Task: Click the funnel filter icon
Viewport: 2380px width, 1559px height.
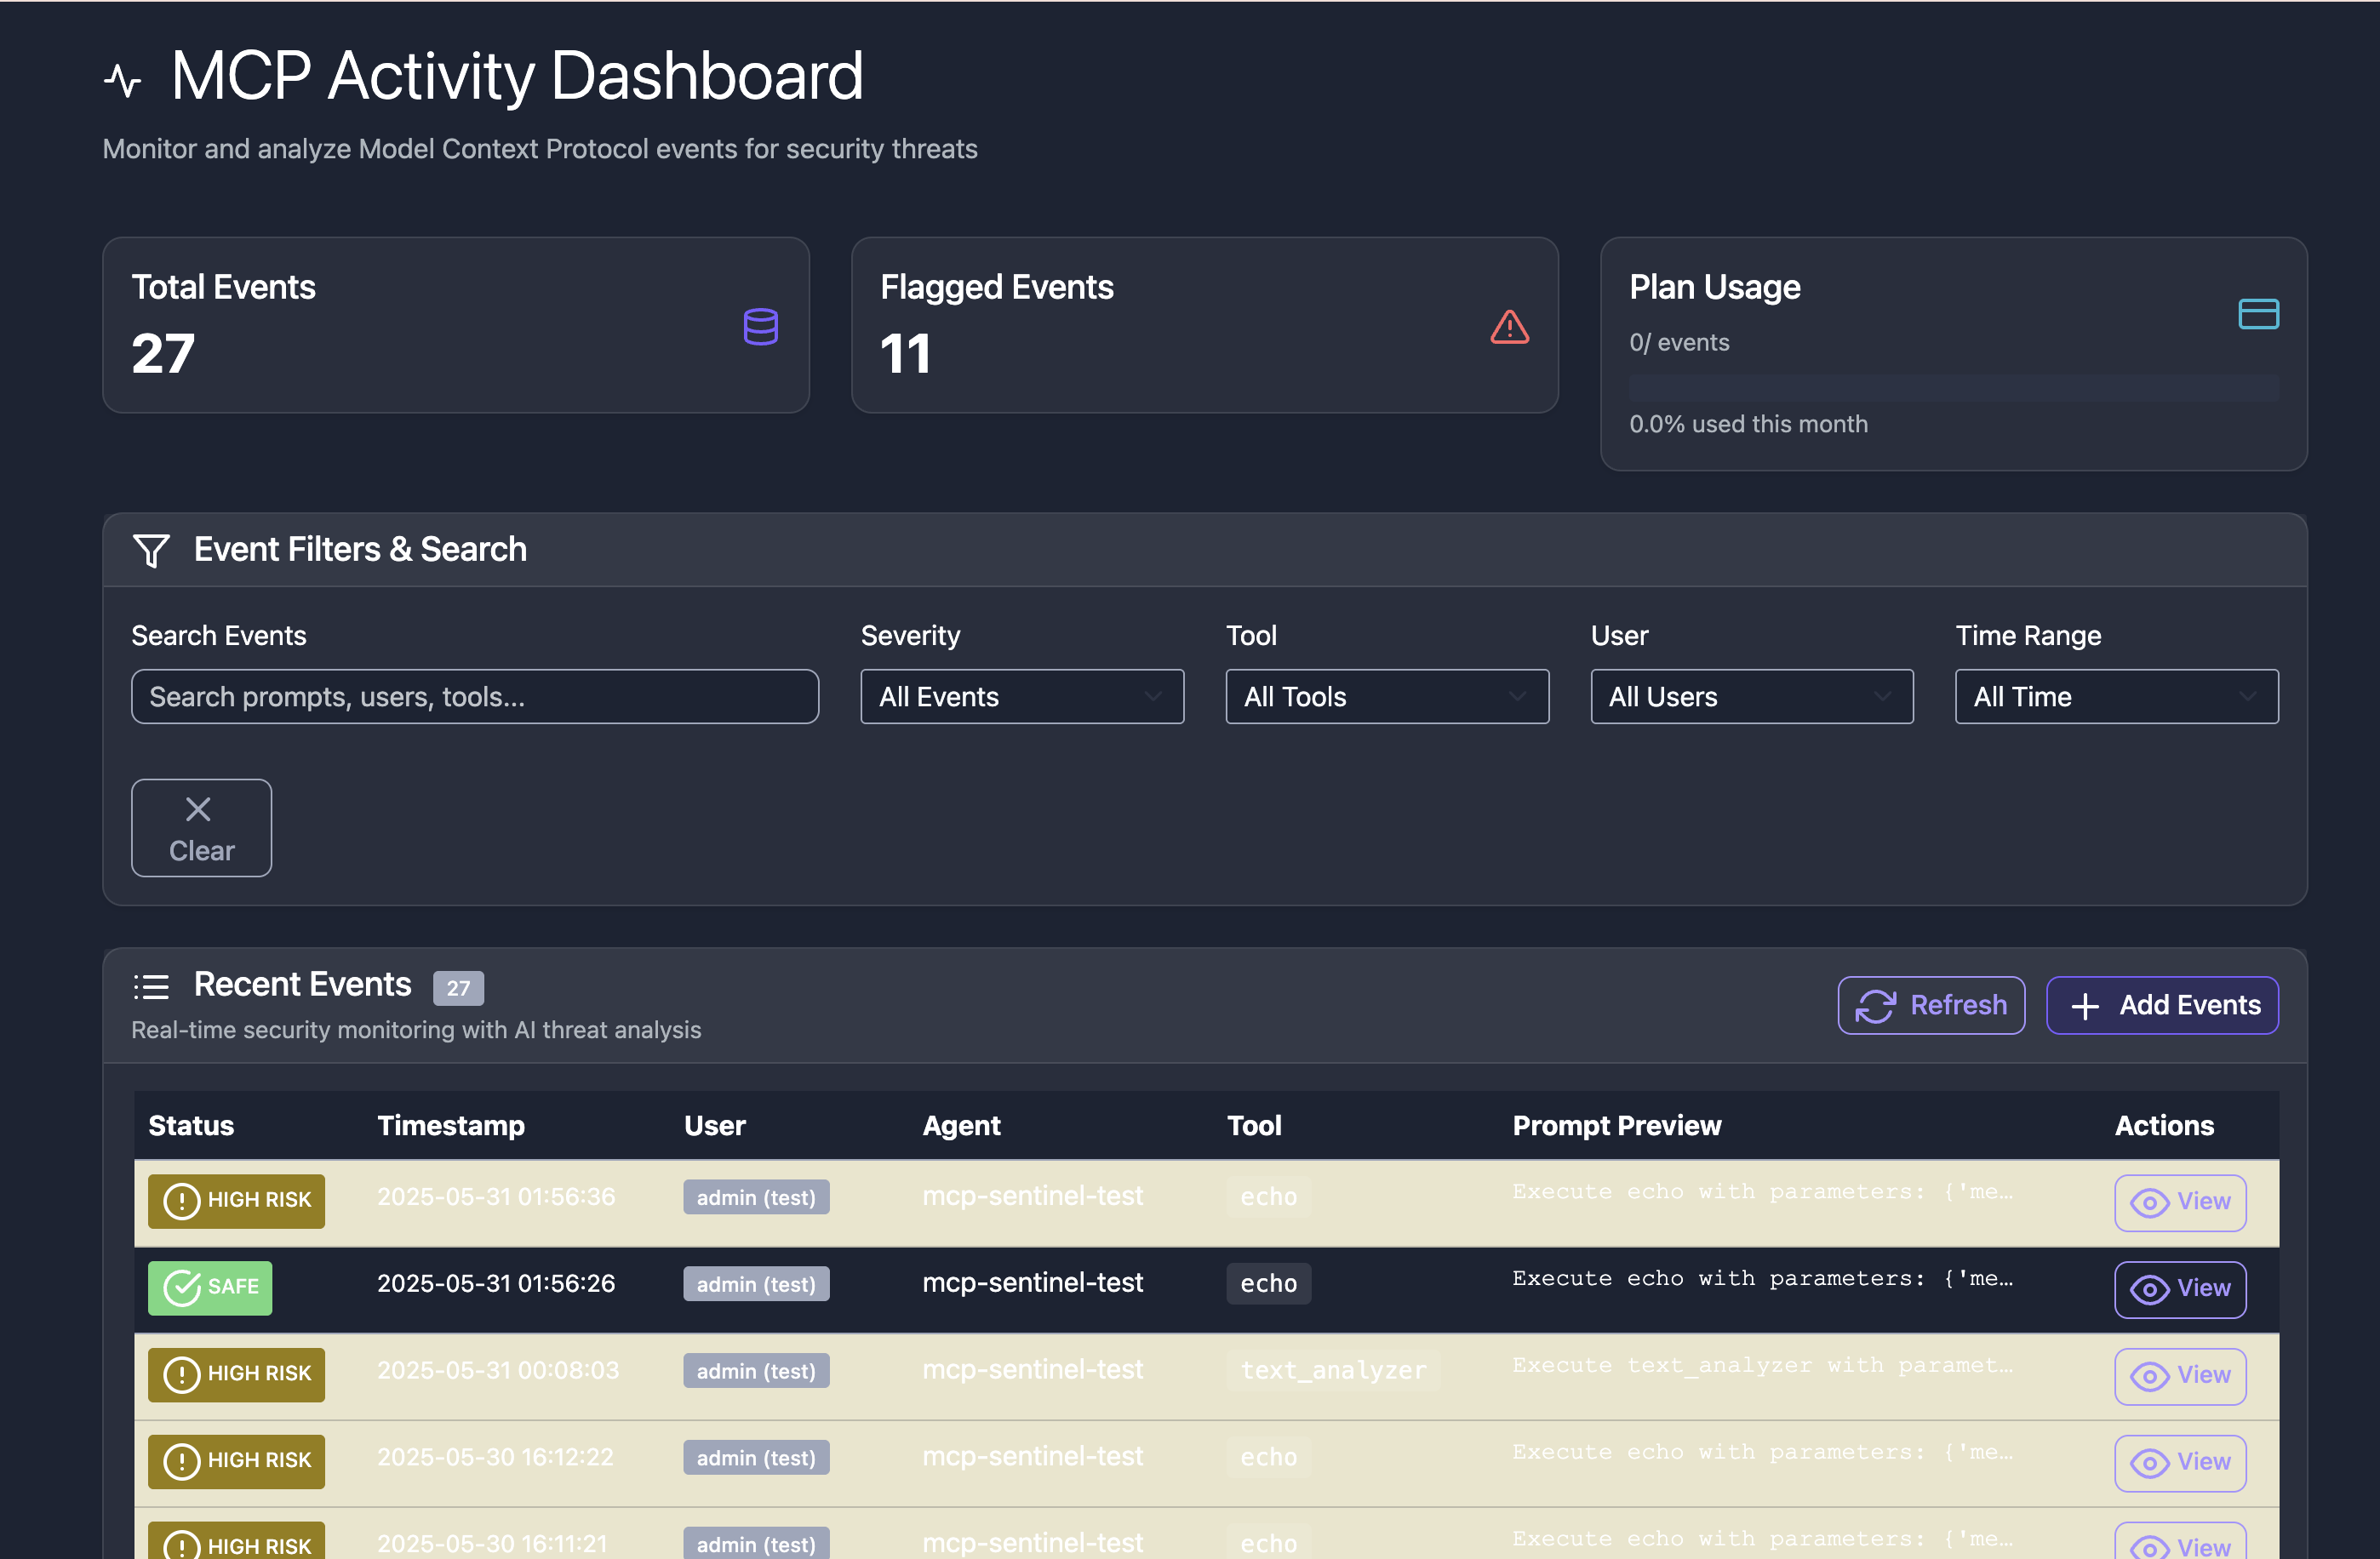Action: (x=151, y=550)
